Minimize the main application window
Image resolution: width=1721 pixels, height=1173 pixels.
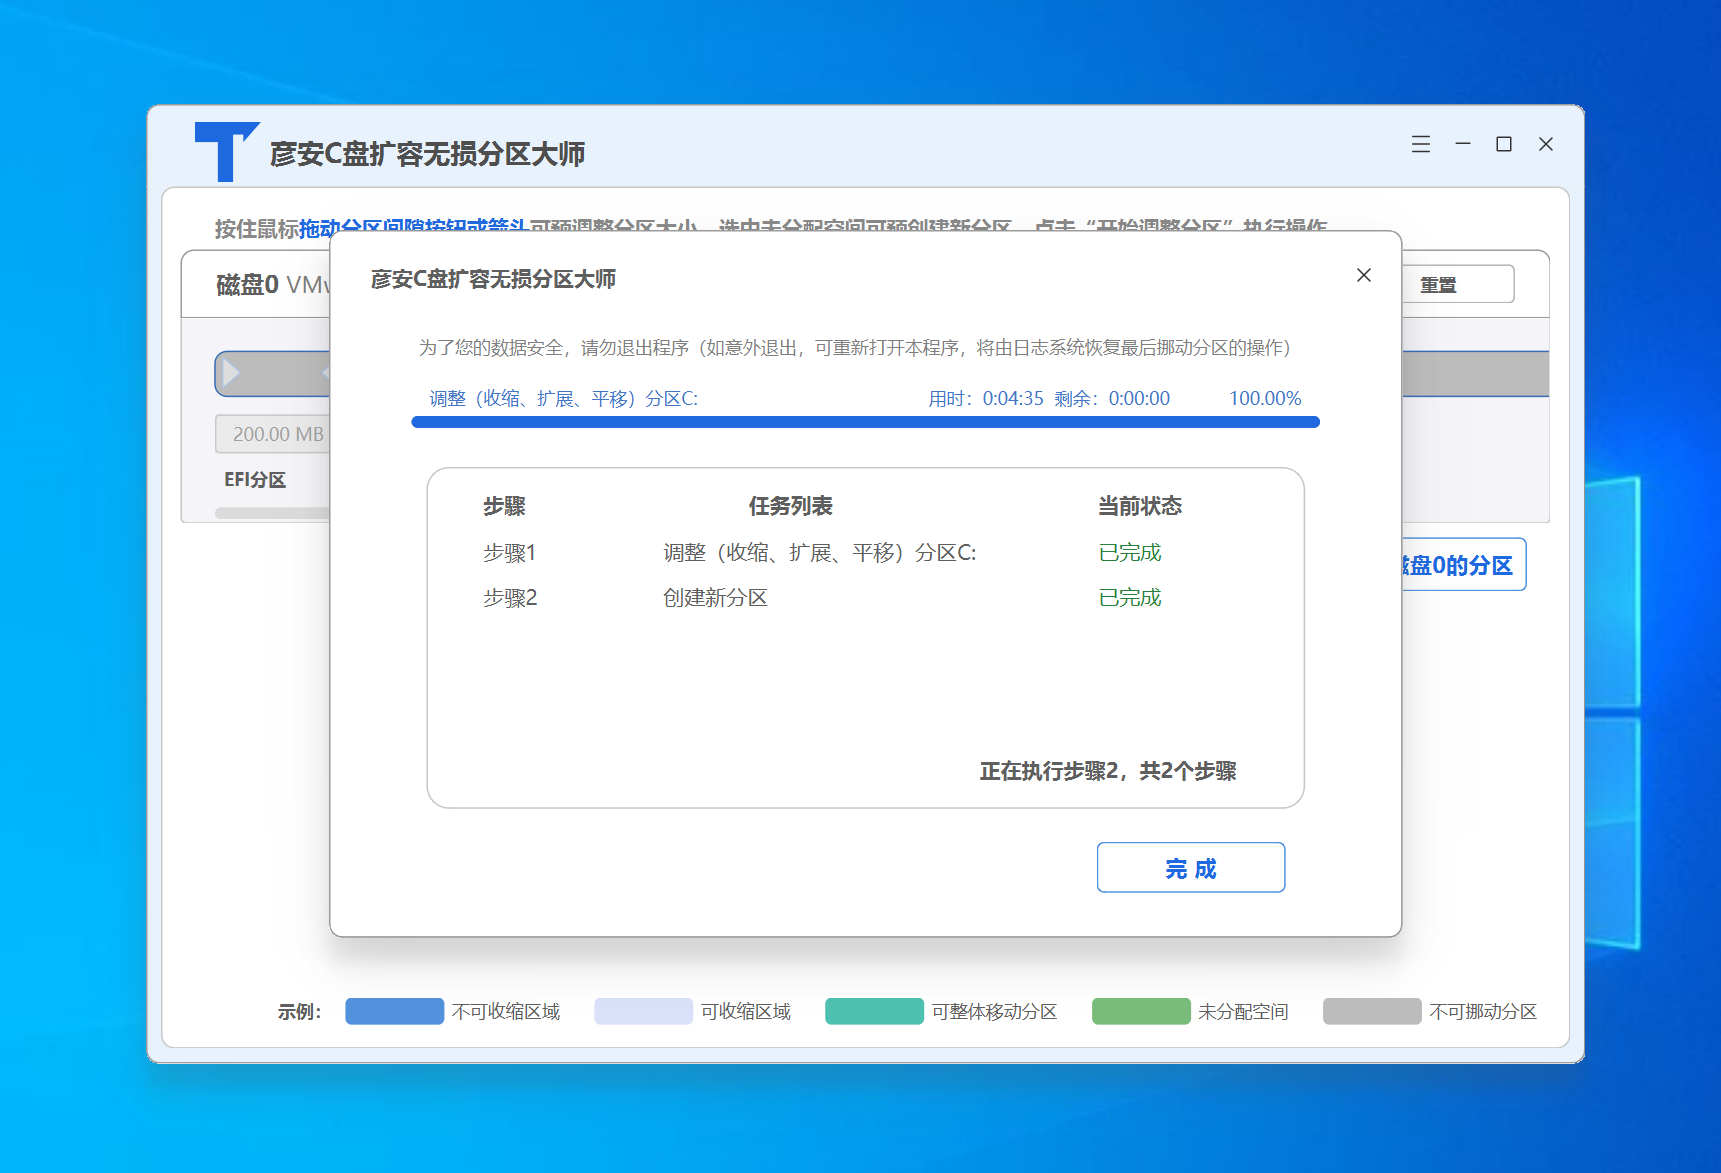coord(1462,144)
